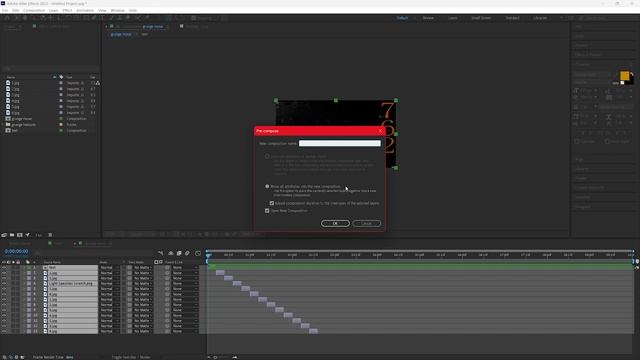
Task: Click the first icon in timeline bottom-left corner
Action: coord(4,357)
